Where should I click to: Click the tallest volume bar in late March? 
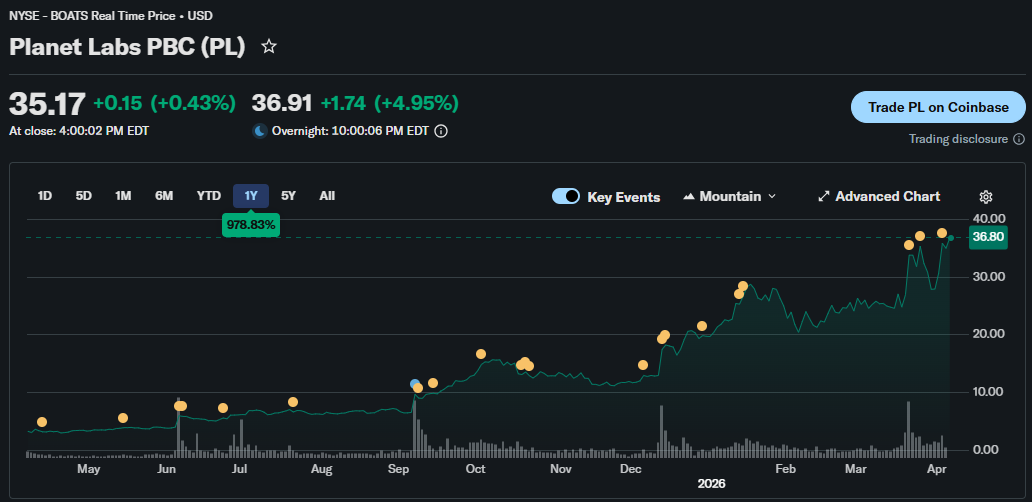[x=908, y=429]
